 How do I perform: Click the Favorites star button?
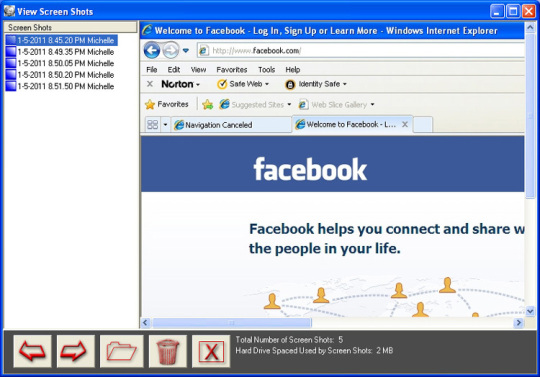pos(167,104)
